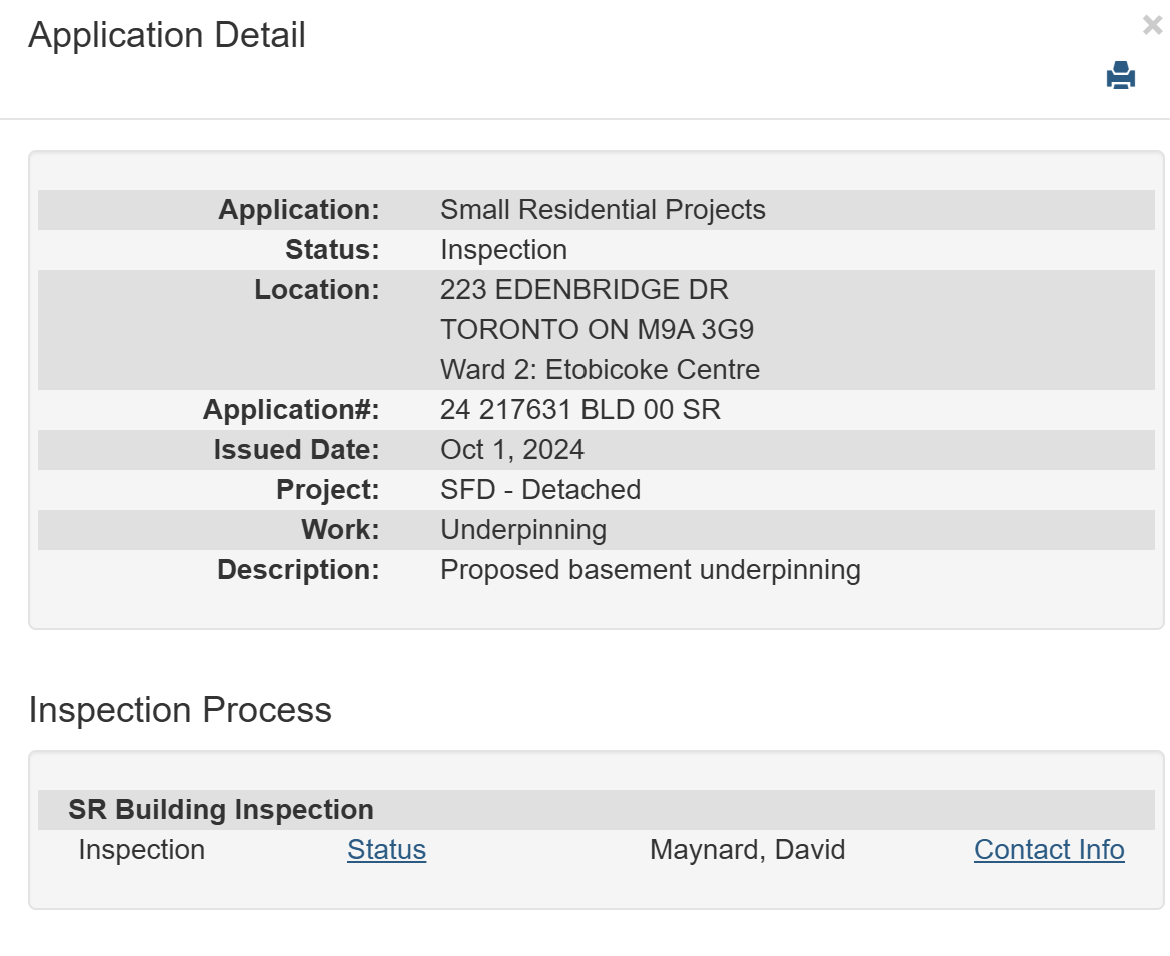Click the printer icon to print details
The width and height of the screenshot is (1170, 956).
pyautogui.click(x=1120, y=76)
